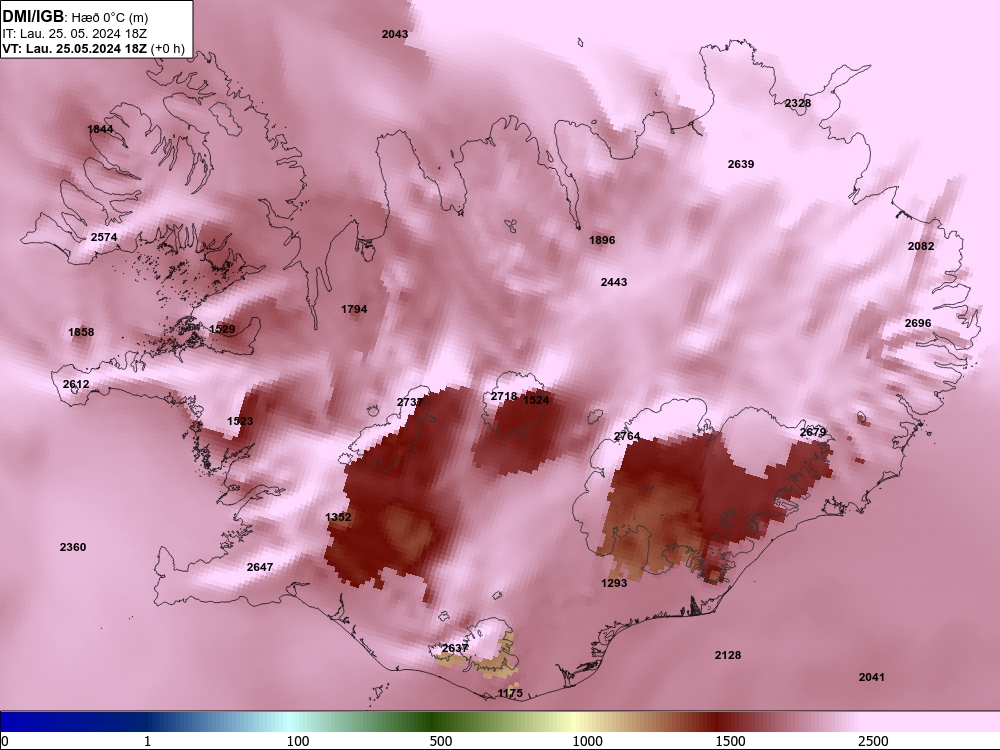Click the 2043 value at the top
This screenshot has width=1000, height=750.
tap(395, 34)
